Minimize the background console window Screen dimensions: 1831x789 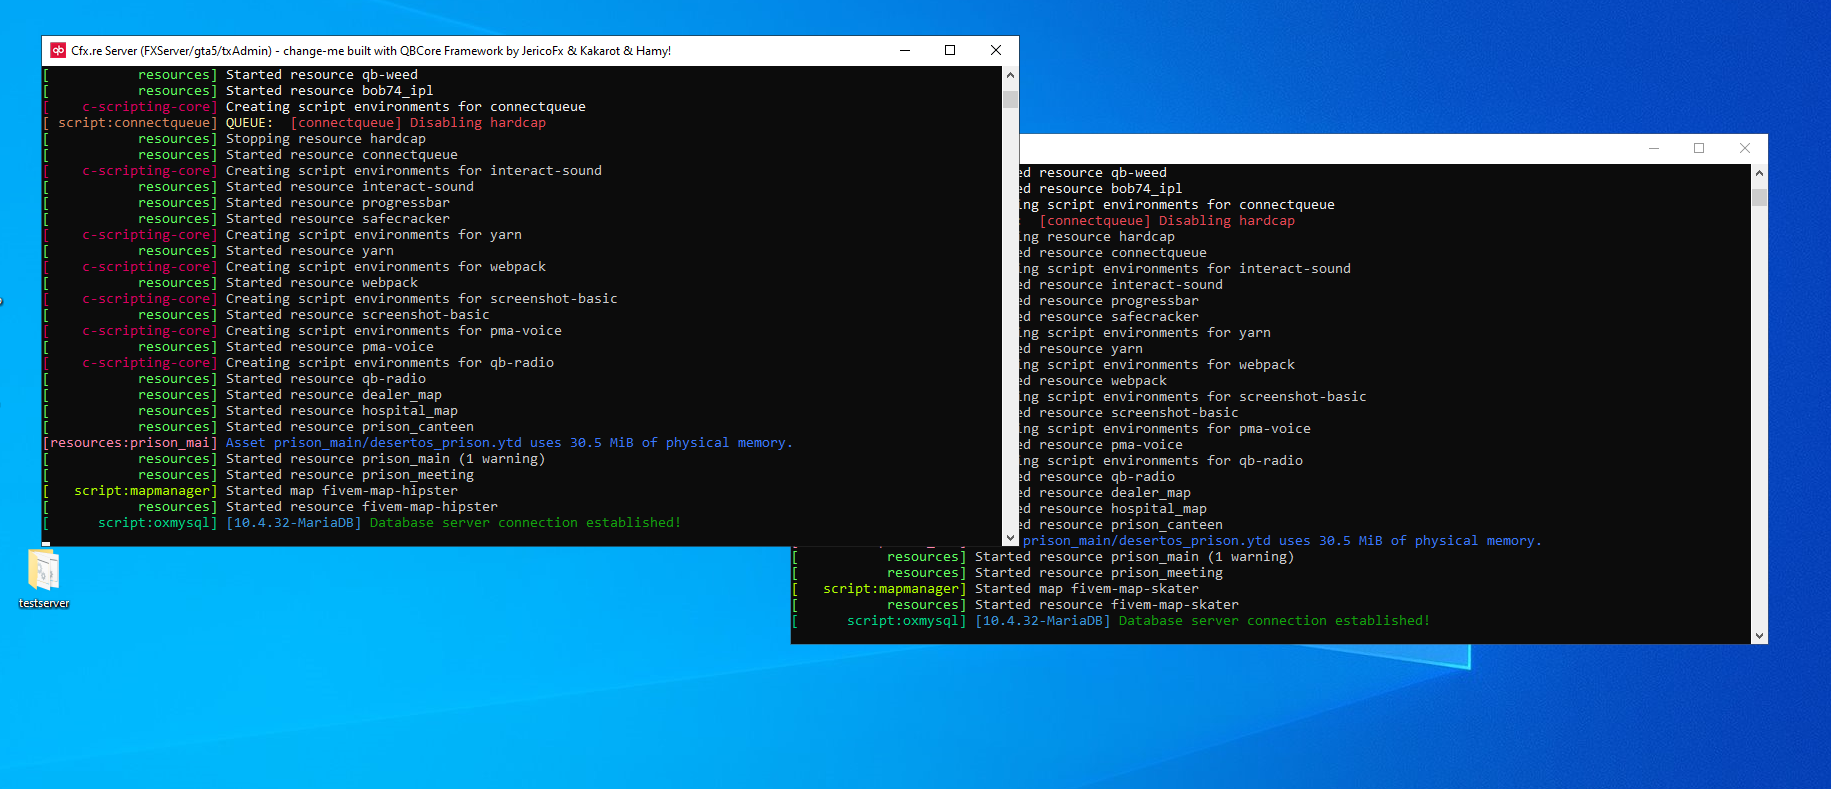pyautogui.click(x=1654, y=148)
